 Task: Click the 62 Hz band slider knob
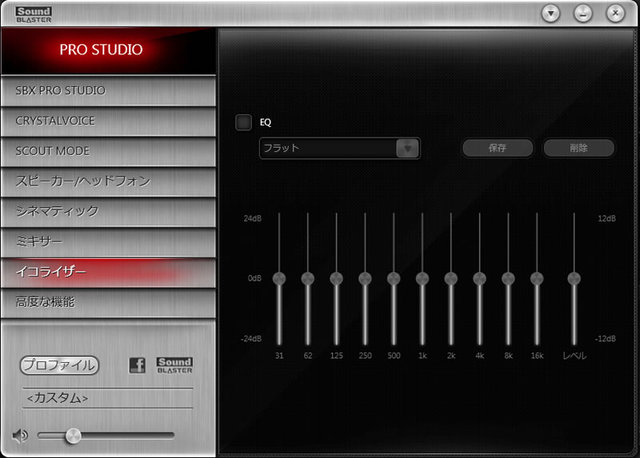coord(308,278)
